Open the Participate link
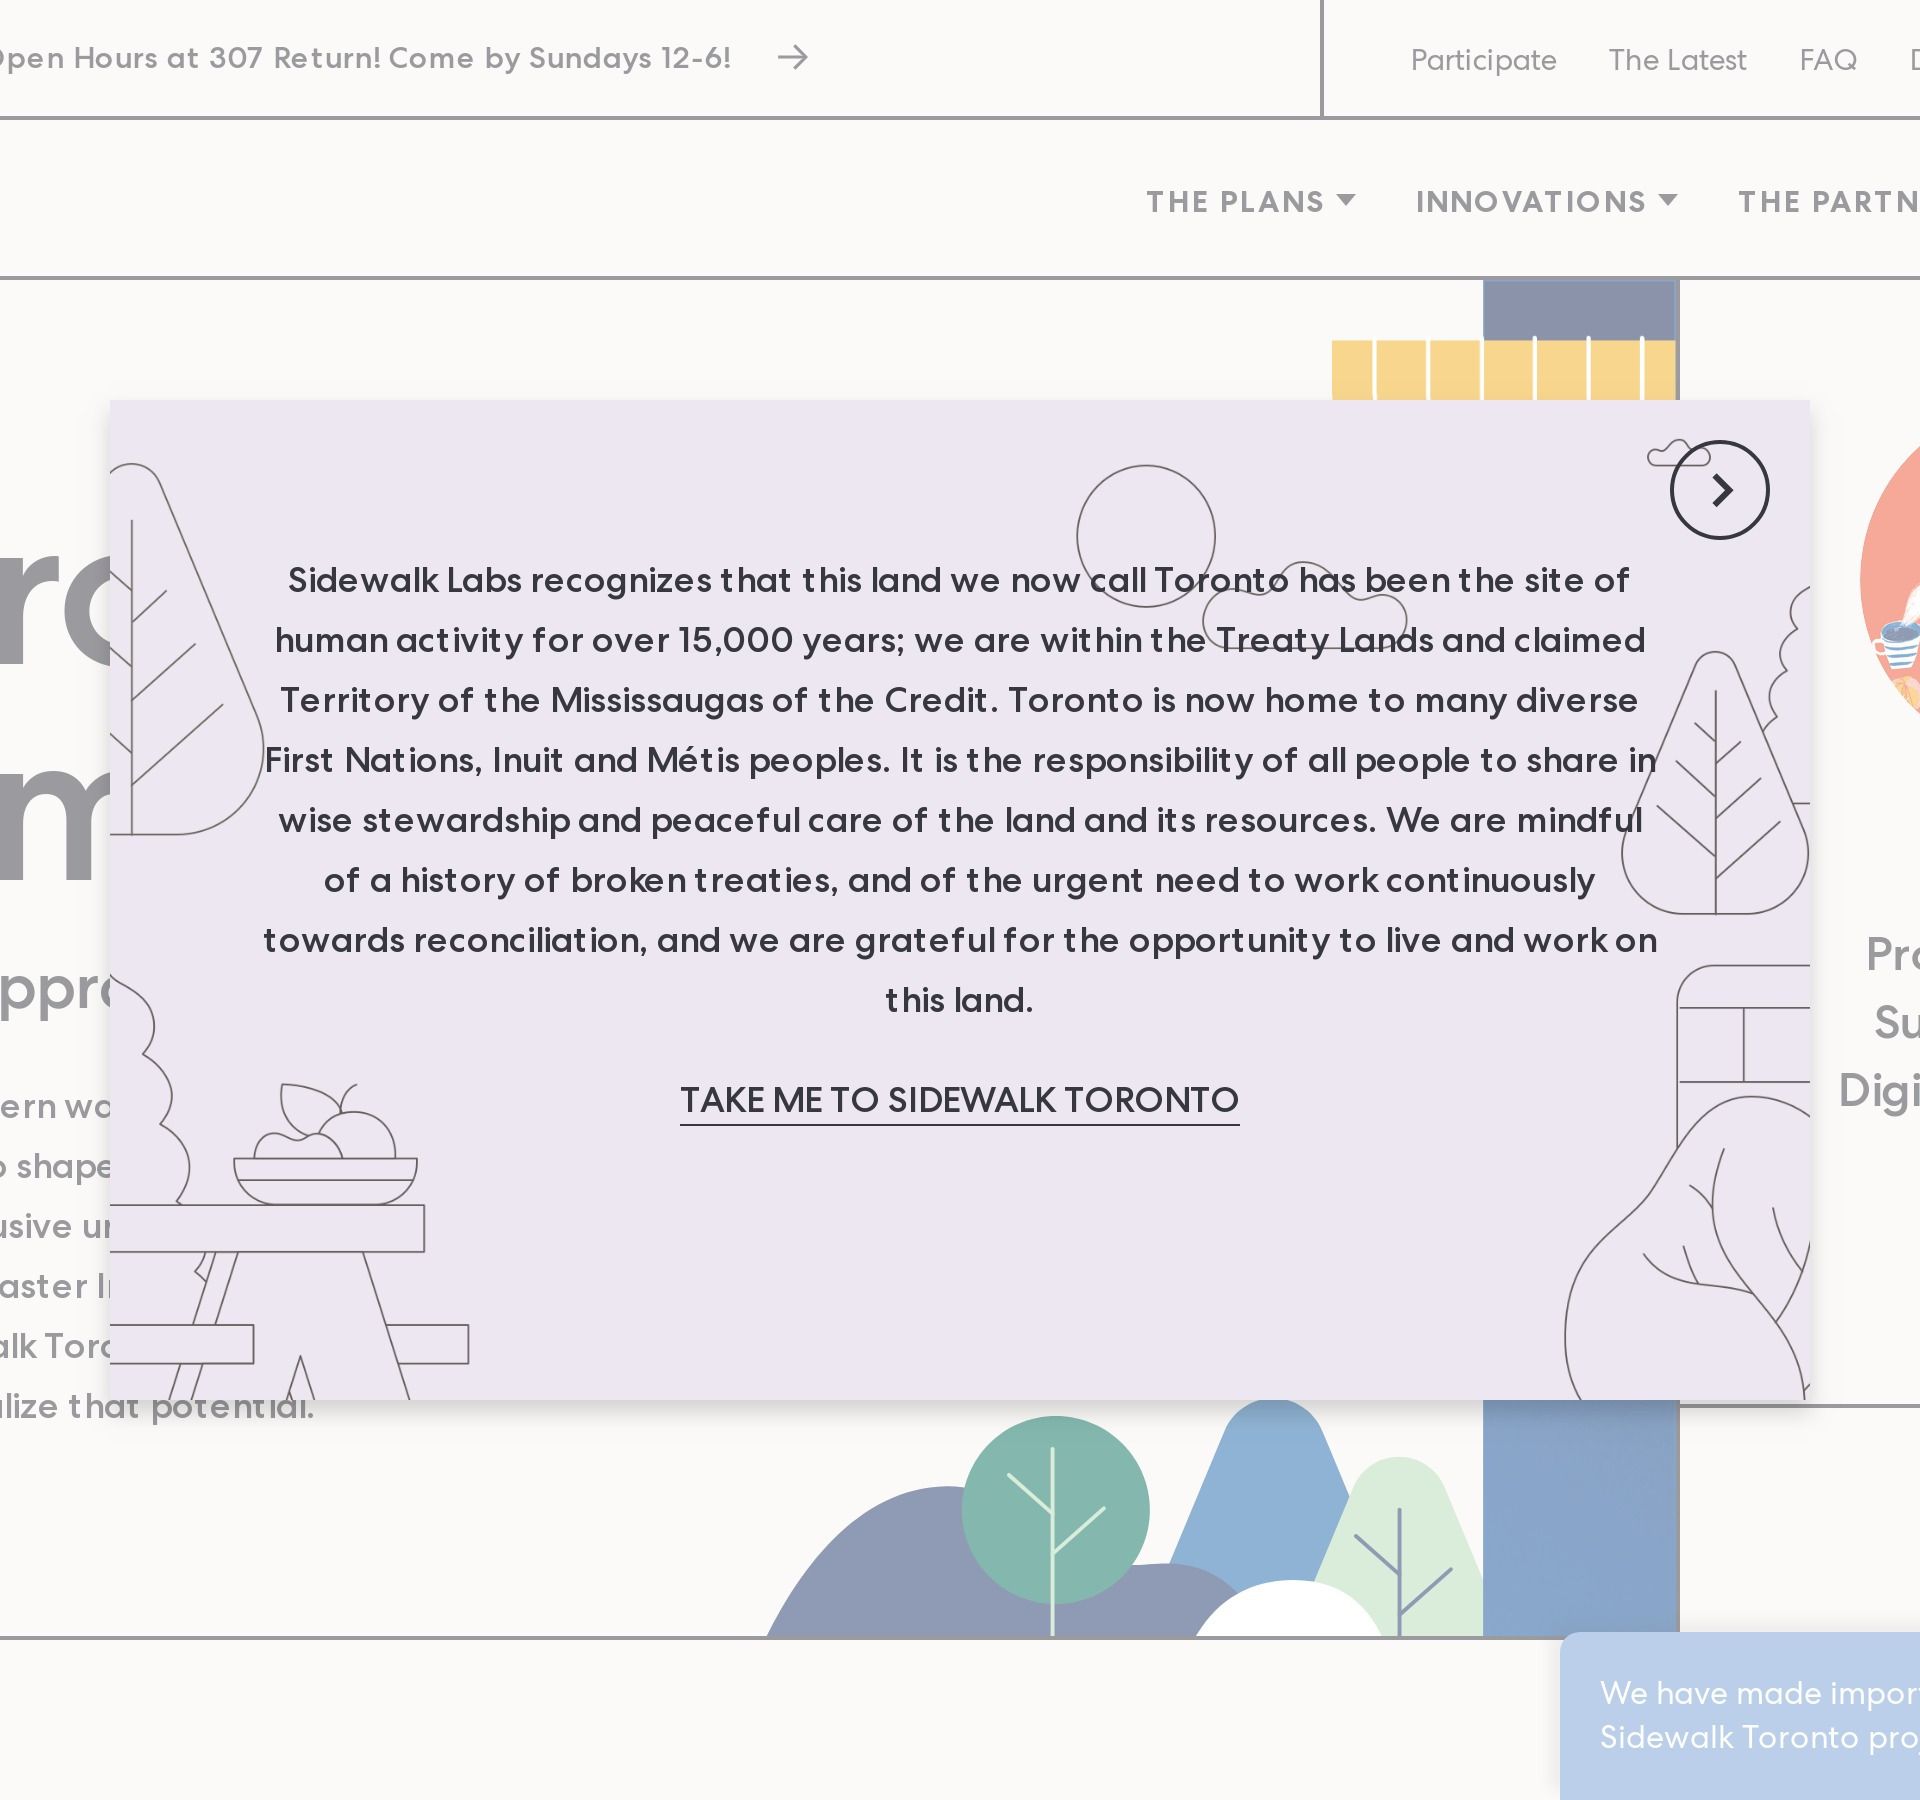The image size is (1920, 1800). click(1483, 60)
